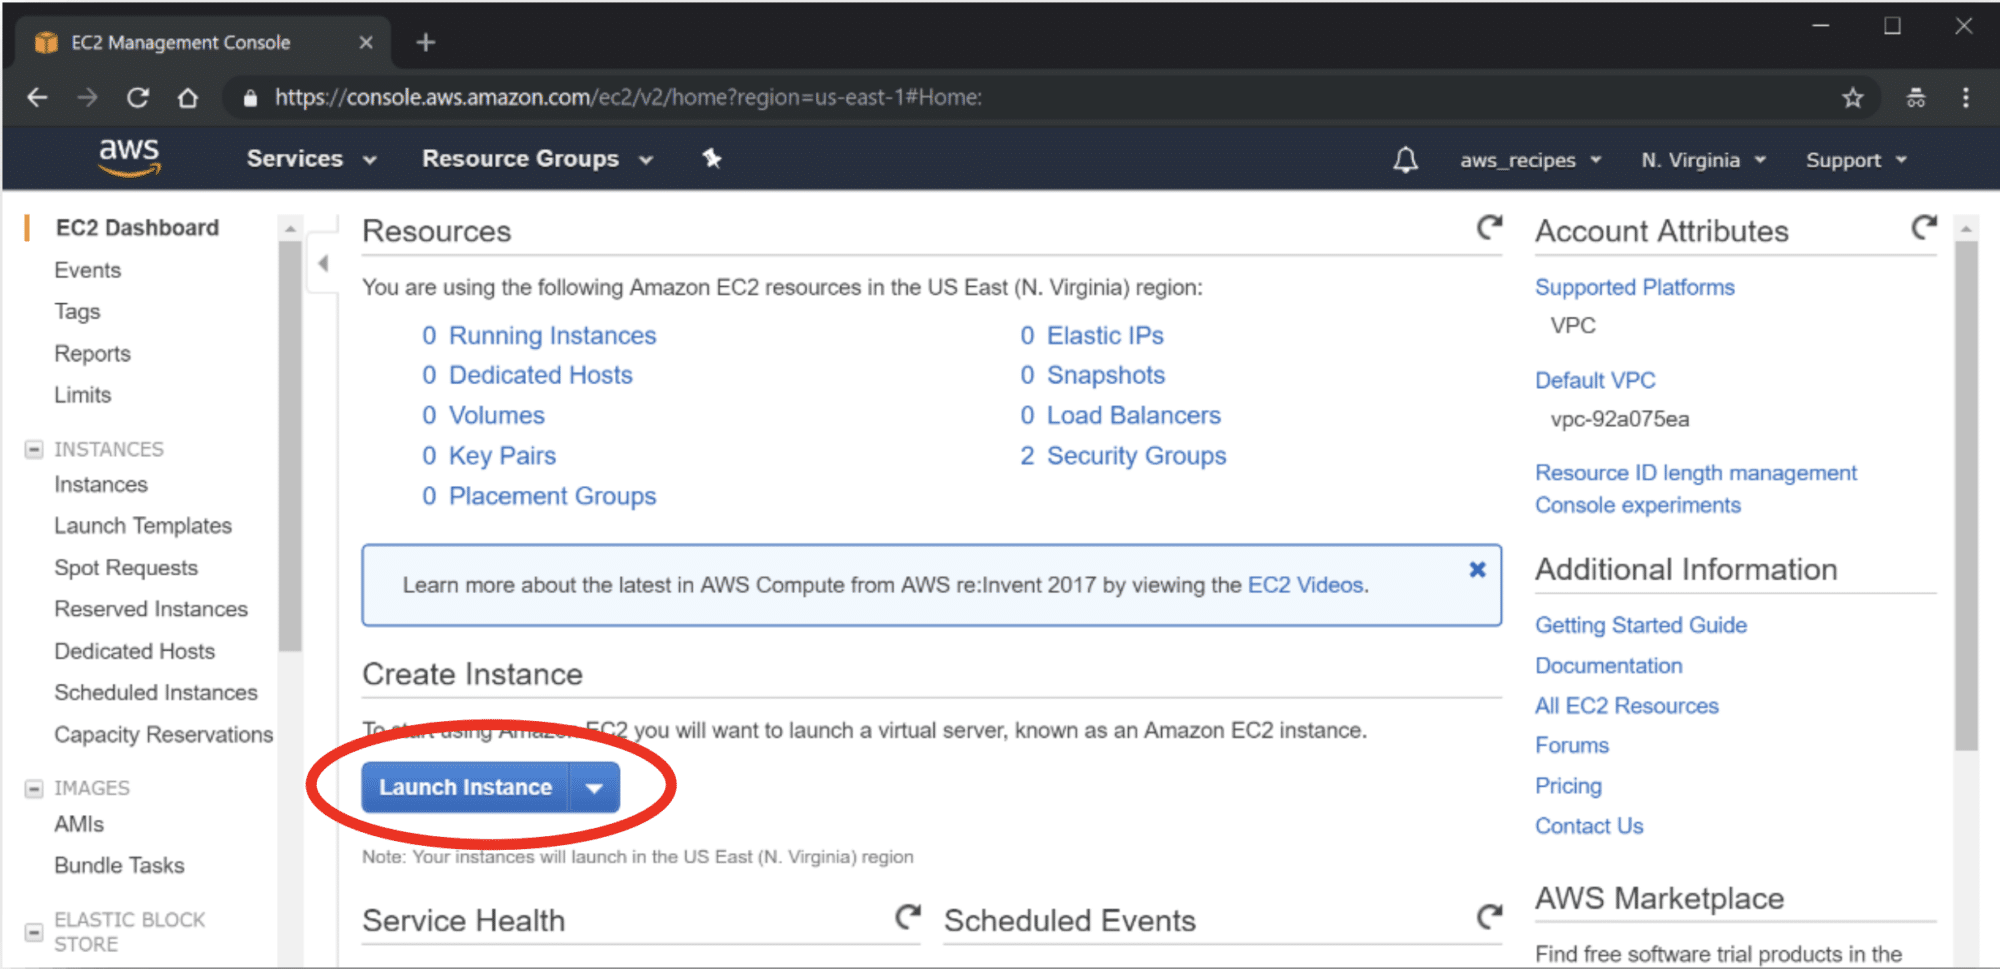The width and height of the screenshot is (2000, 969).
Task: Open the Getting Started Guide link
Action: pos(1641,625)
